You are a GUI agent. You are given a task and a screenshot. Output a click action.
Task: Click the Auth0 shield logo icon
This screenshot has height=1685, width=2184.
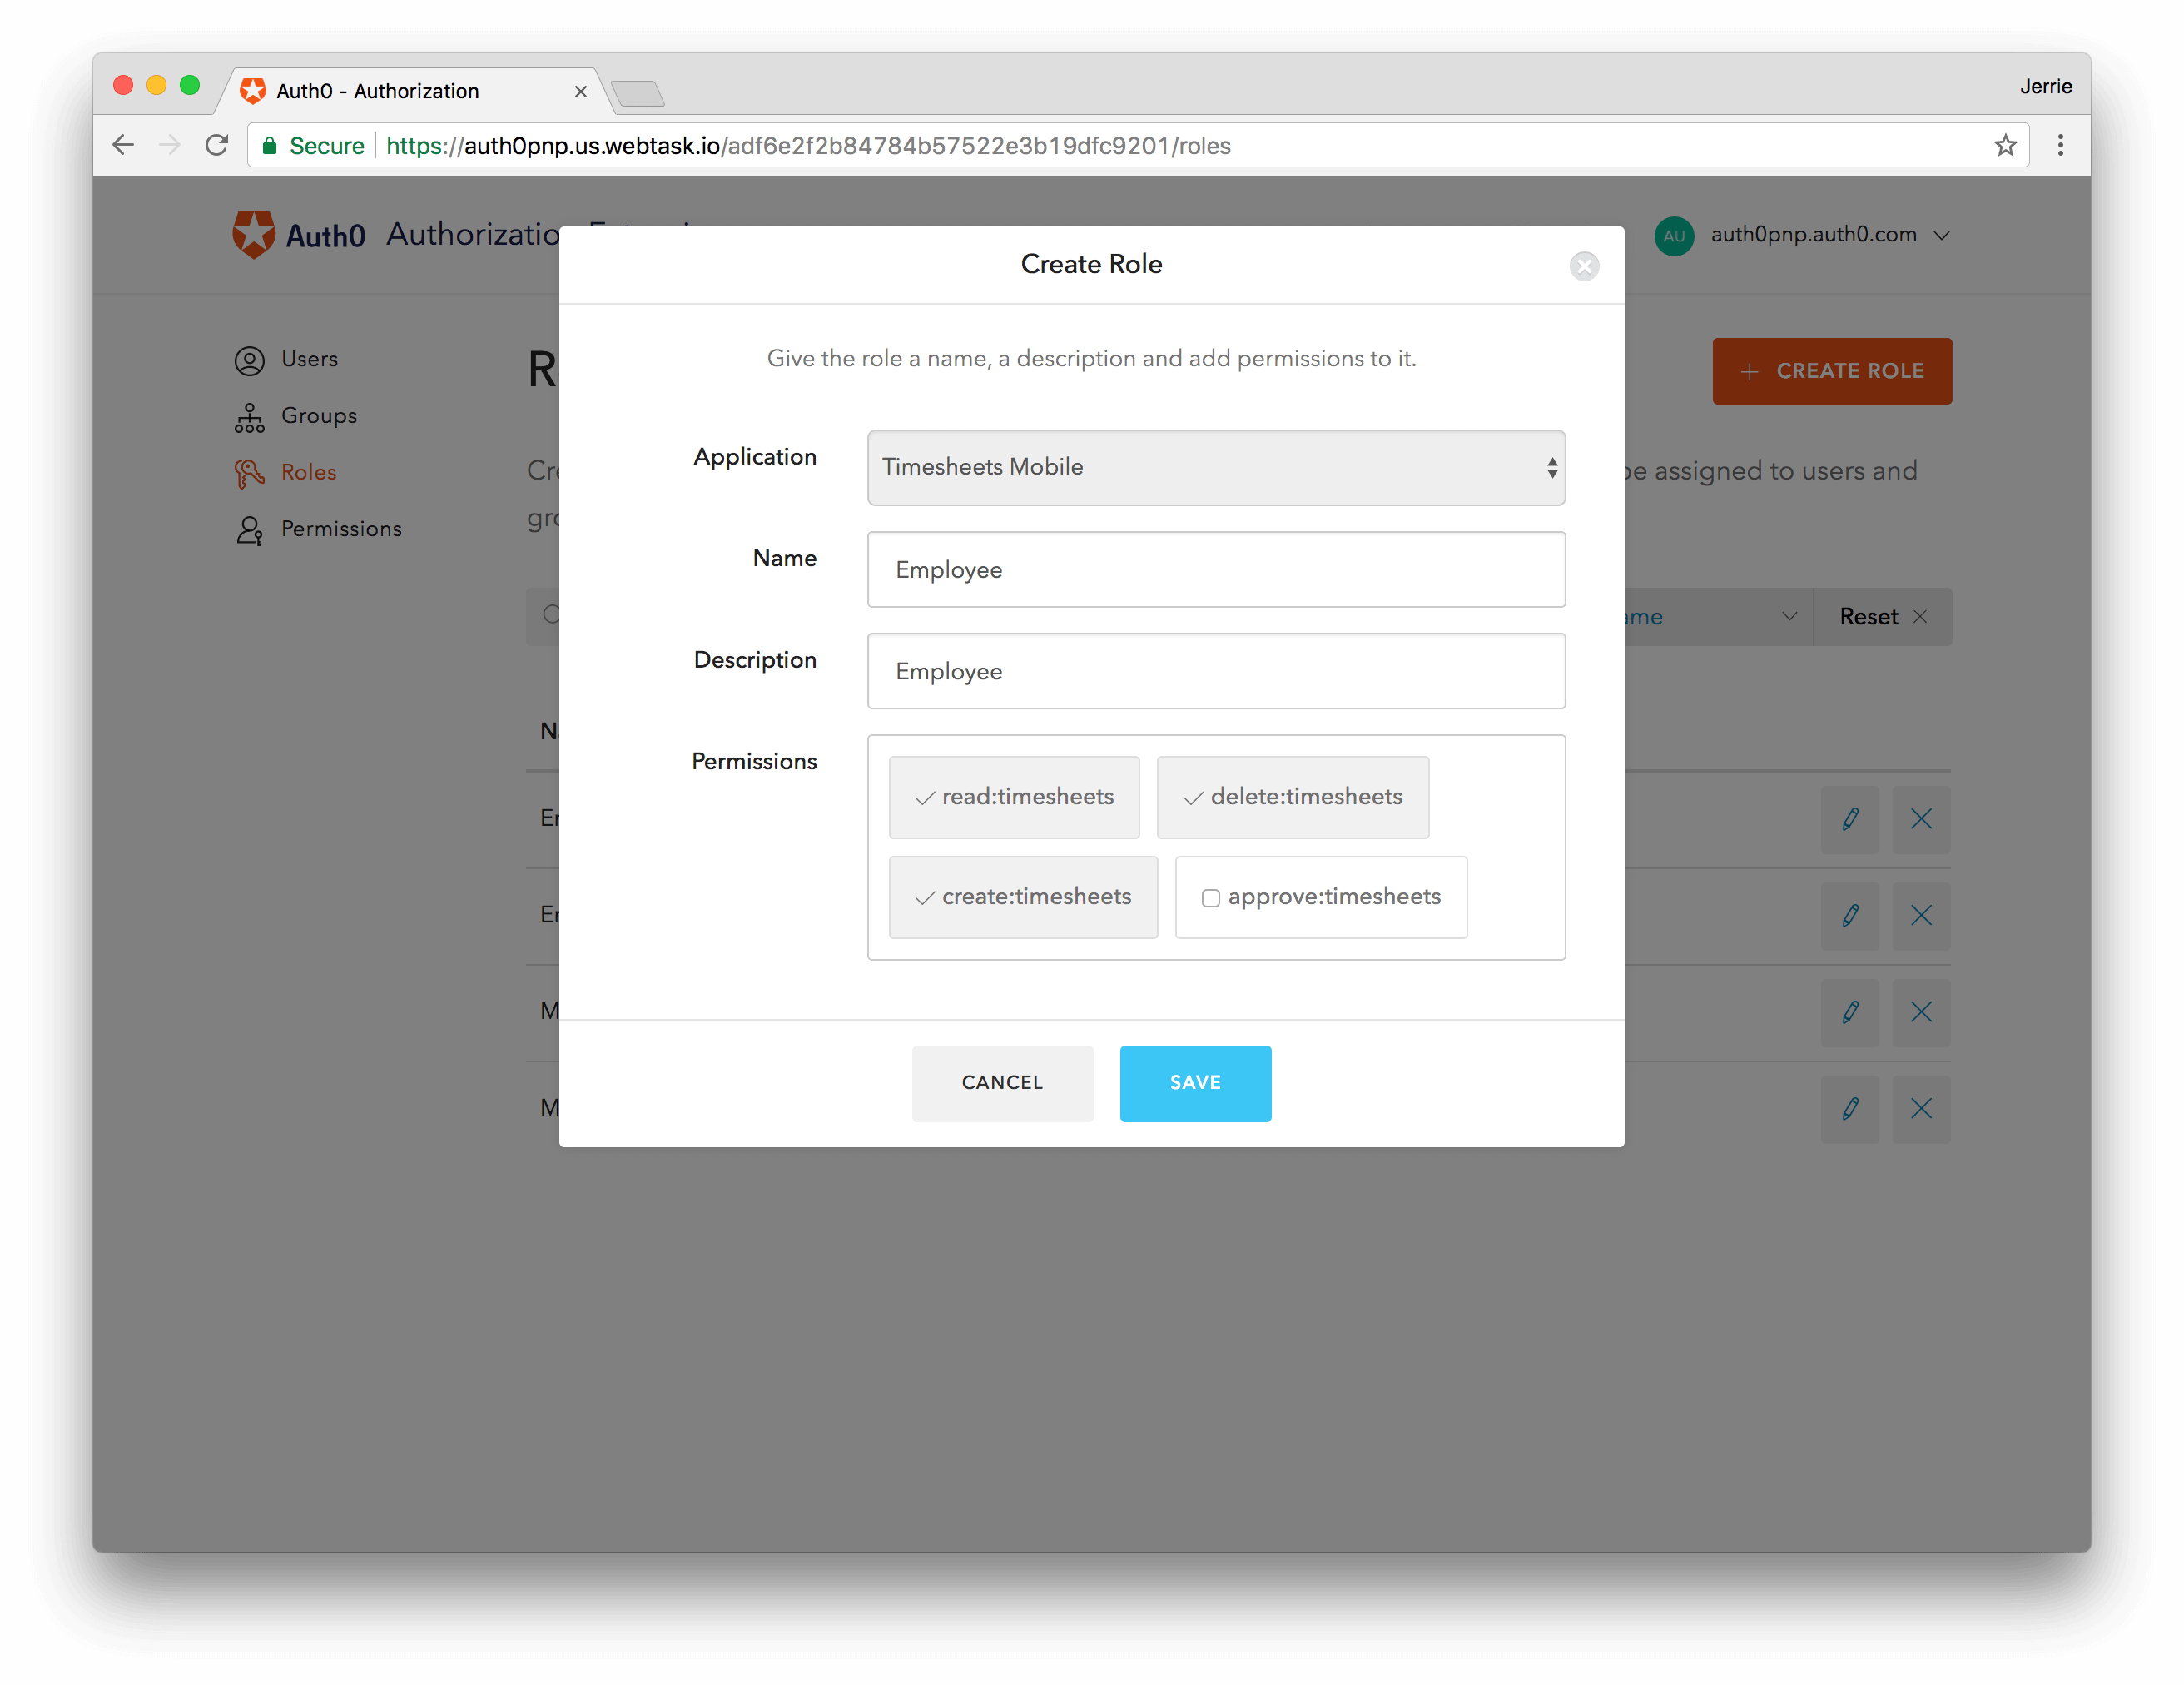tap(253, 236)
